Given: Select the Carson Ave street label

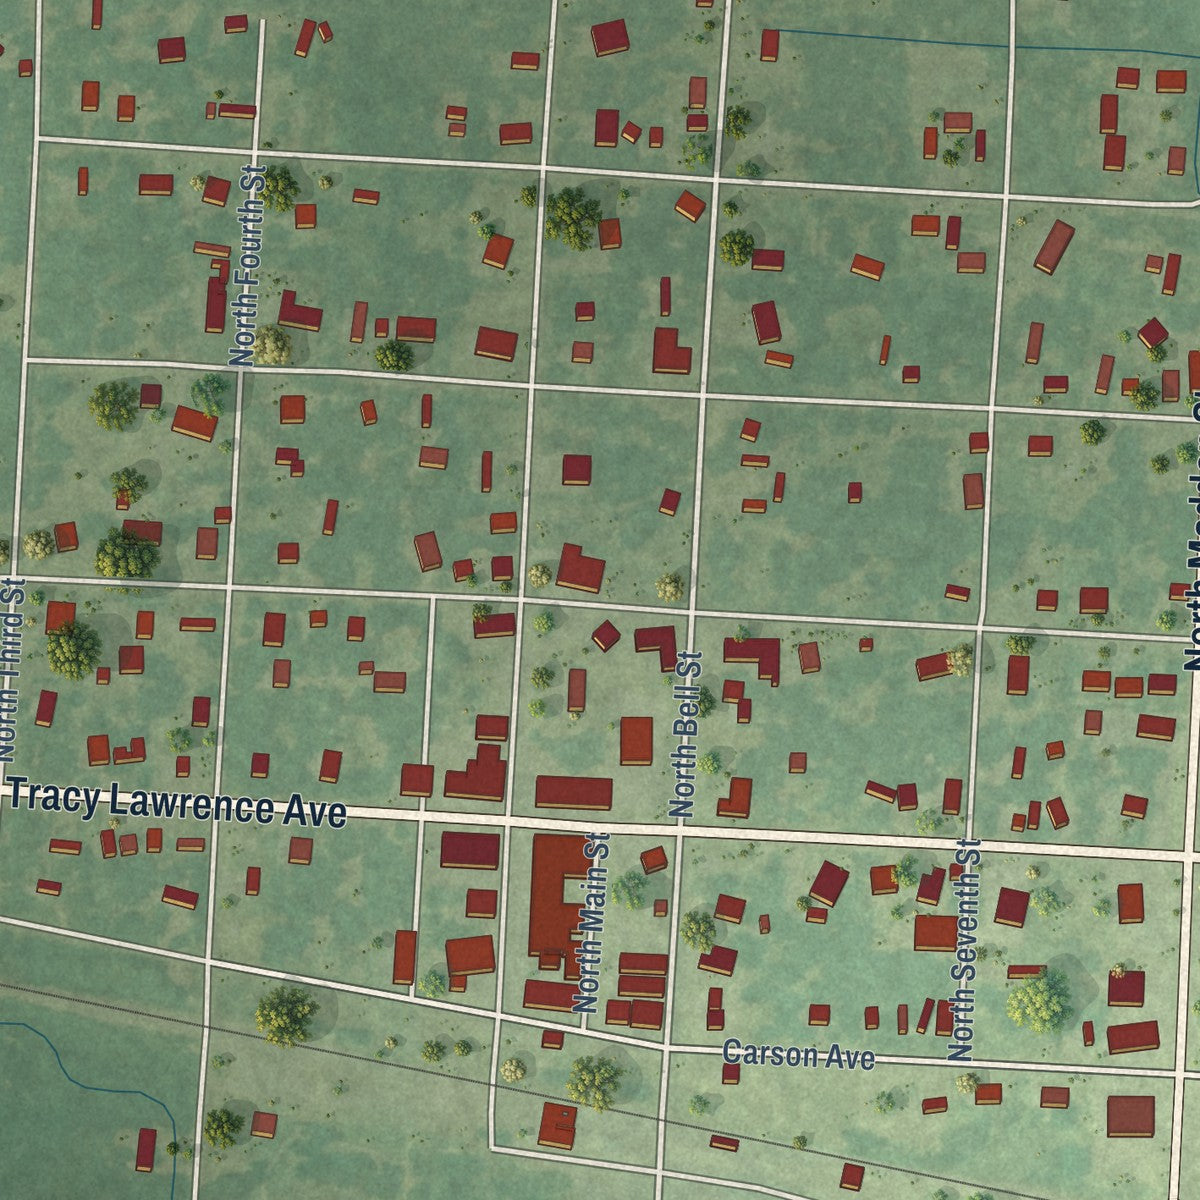Looking at the screenshot, I should pyautogui.click(x=798, y=1056).
